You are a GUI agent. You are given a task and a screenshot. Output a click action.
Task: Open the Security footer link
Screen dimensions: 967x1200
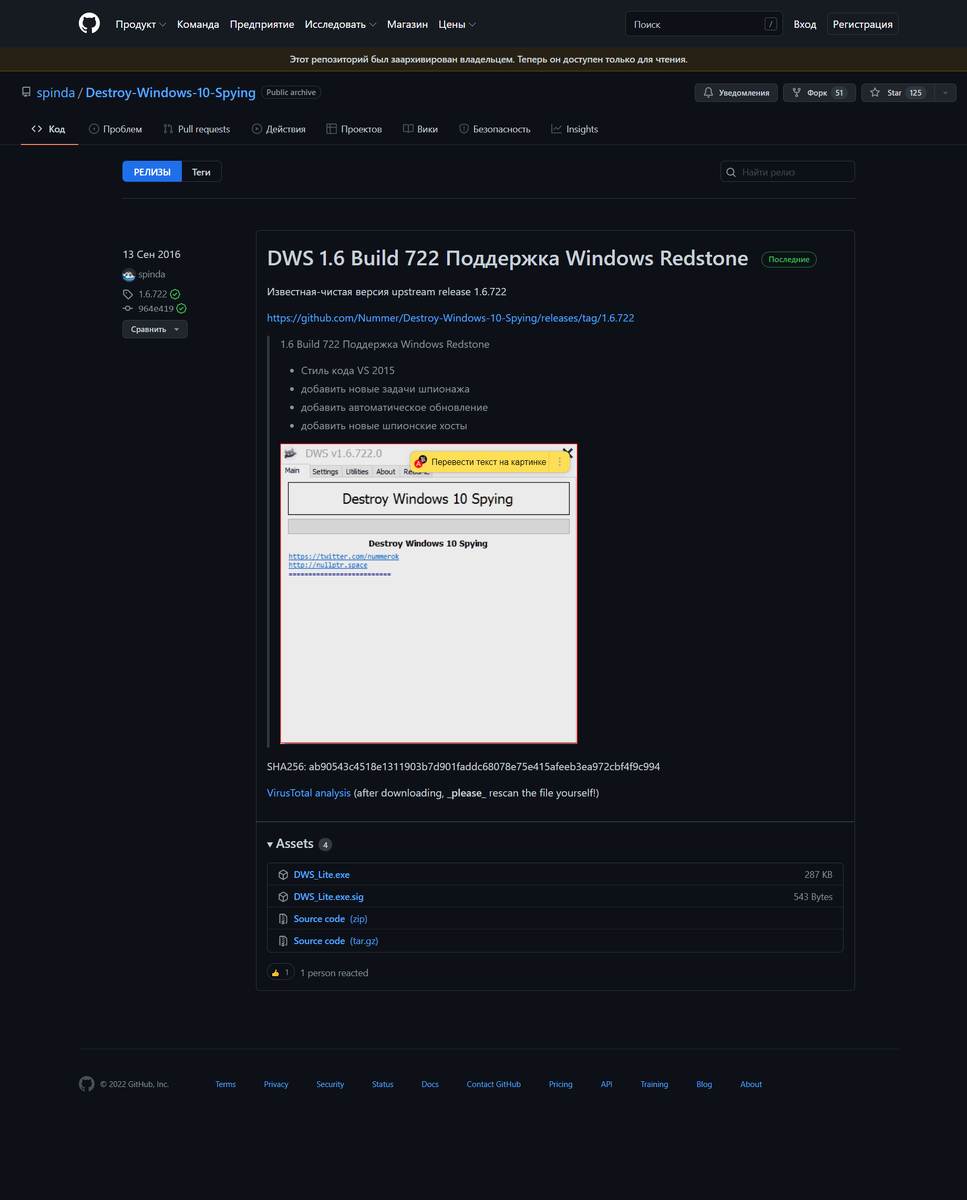click(330, 1084)
